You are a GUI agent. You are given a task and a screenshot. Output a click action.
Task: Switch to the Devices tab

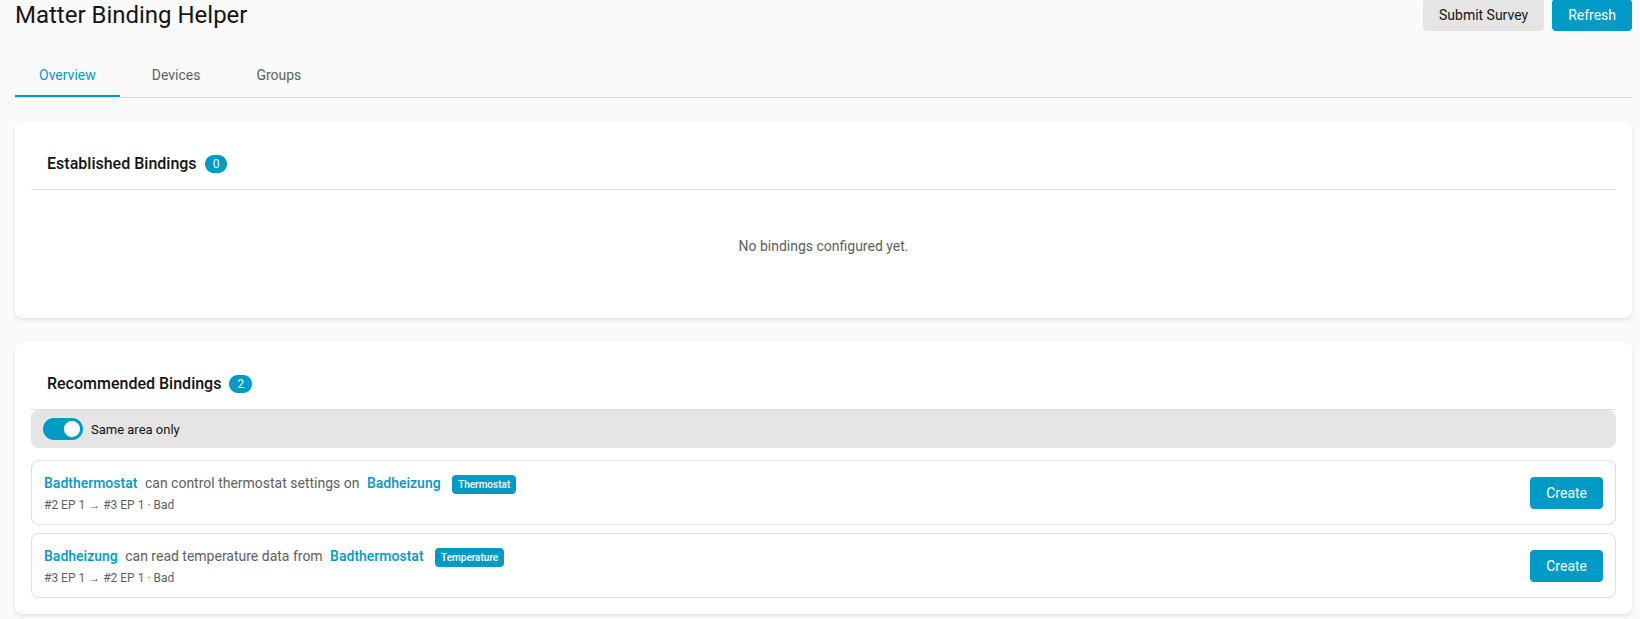pos(176,75)
